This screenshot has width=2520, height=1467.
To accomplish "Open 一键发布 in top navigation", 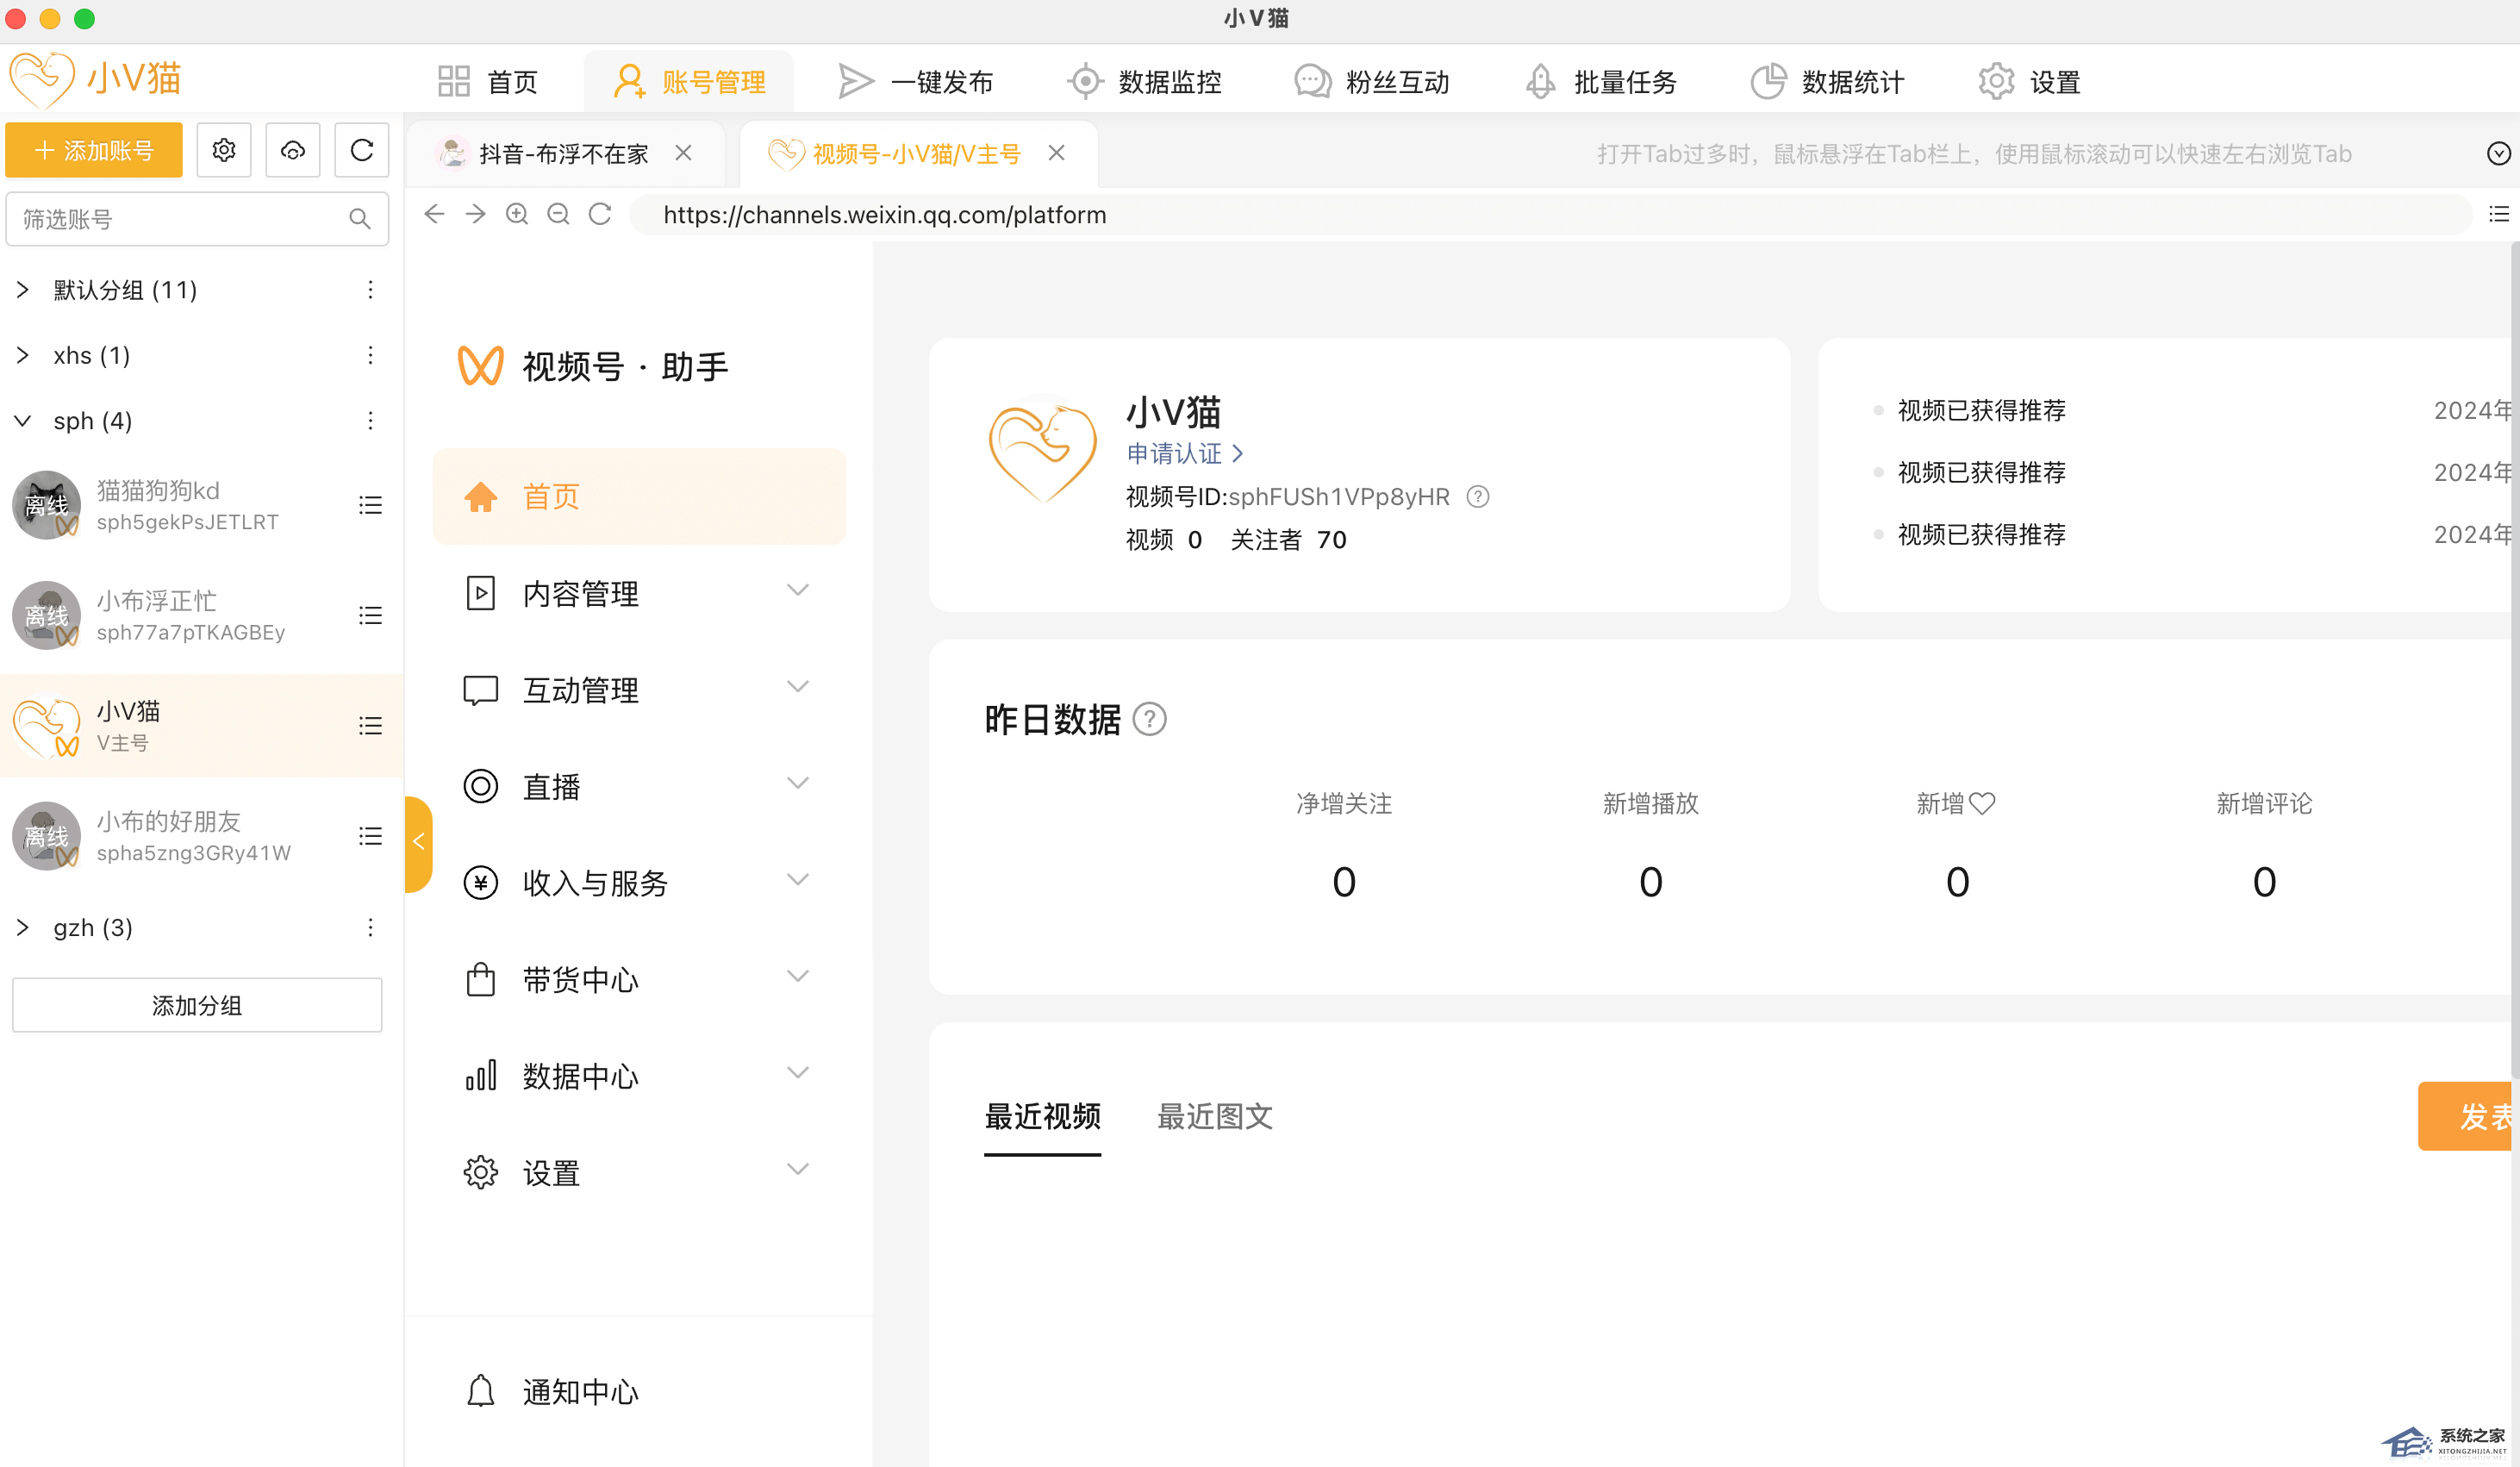I will pyautogui.click(x=915, y=81).
